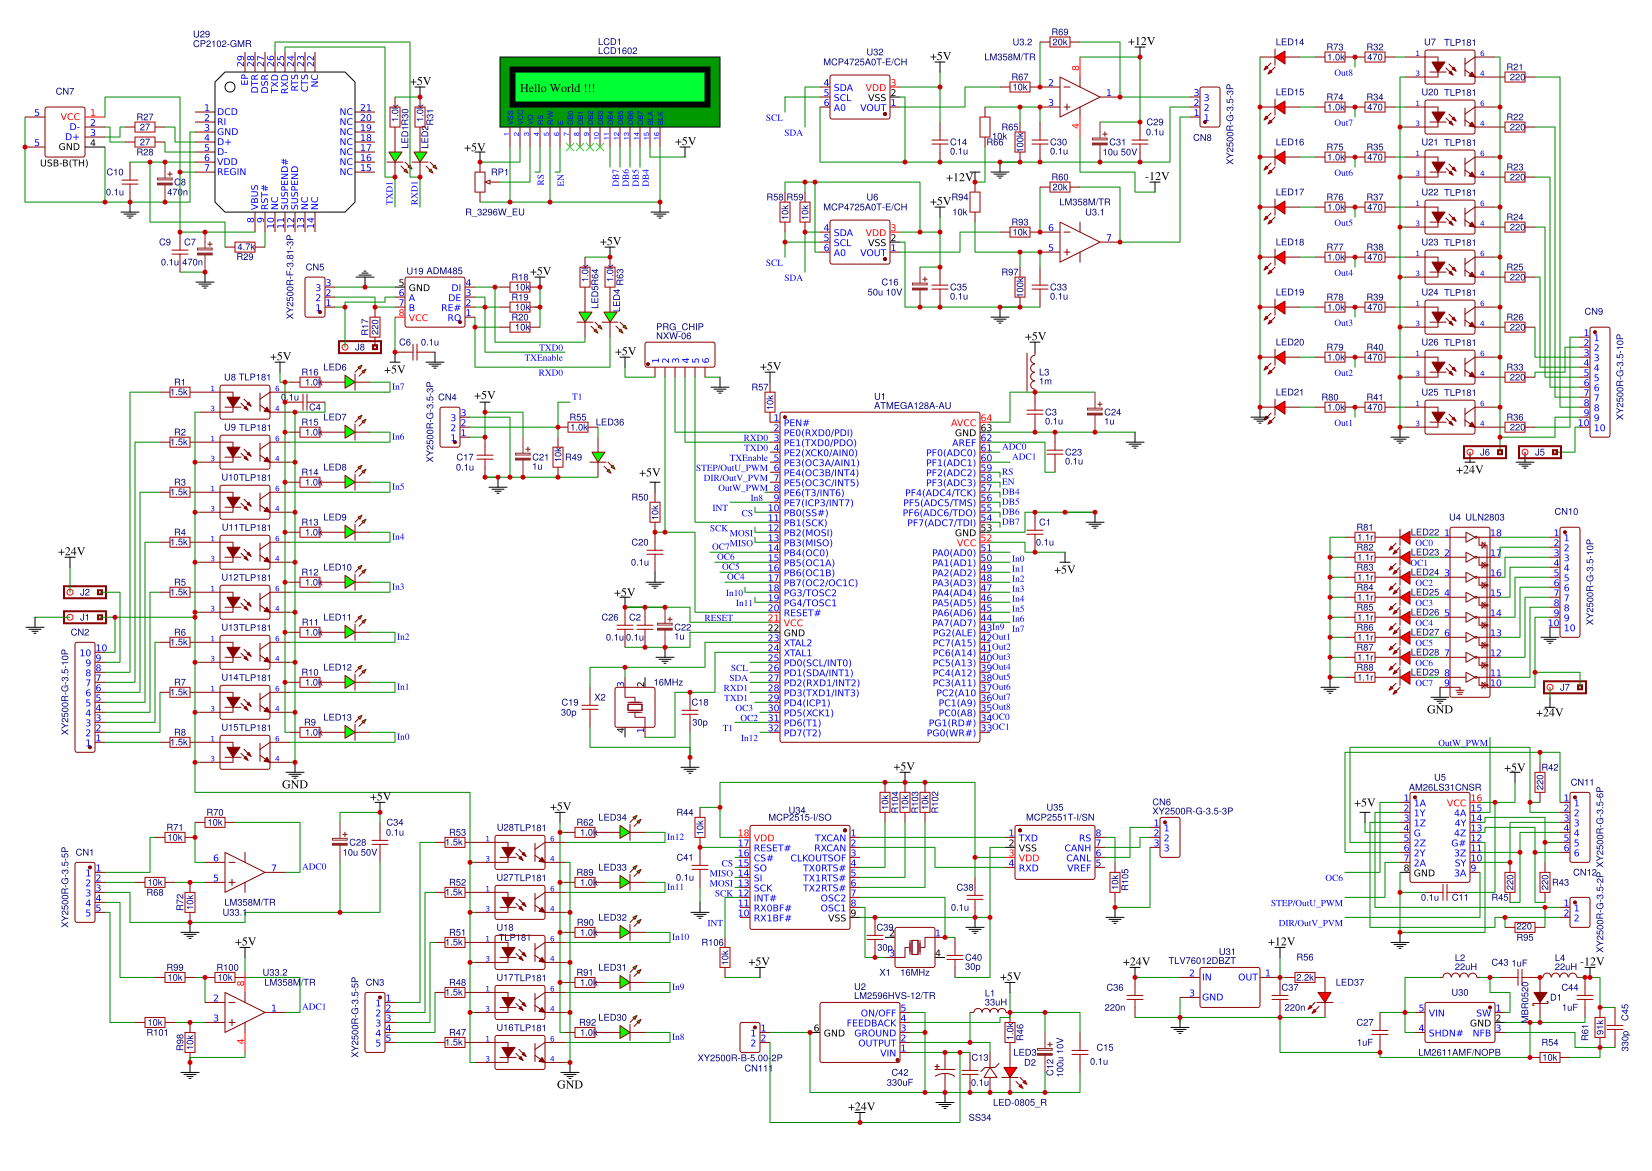Click the J2 jumper near +24V

(85, 592)
